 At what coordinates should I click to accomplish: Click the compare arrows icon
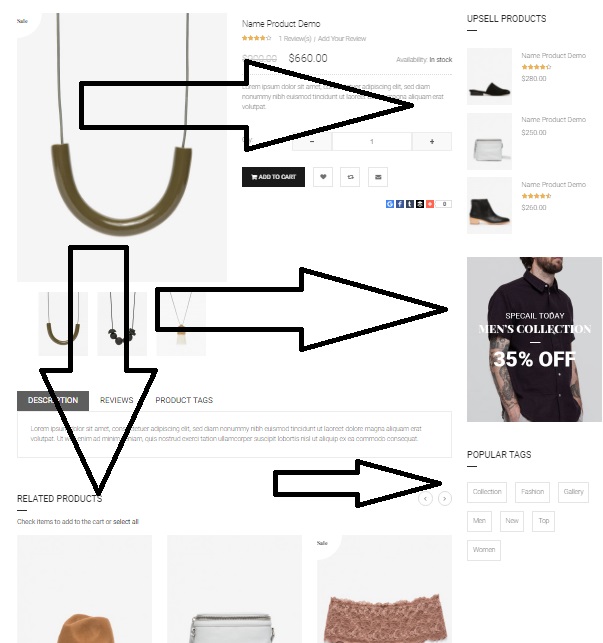350,177
